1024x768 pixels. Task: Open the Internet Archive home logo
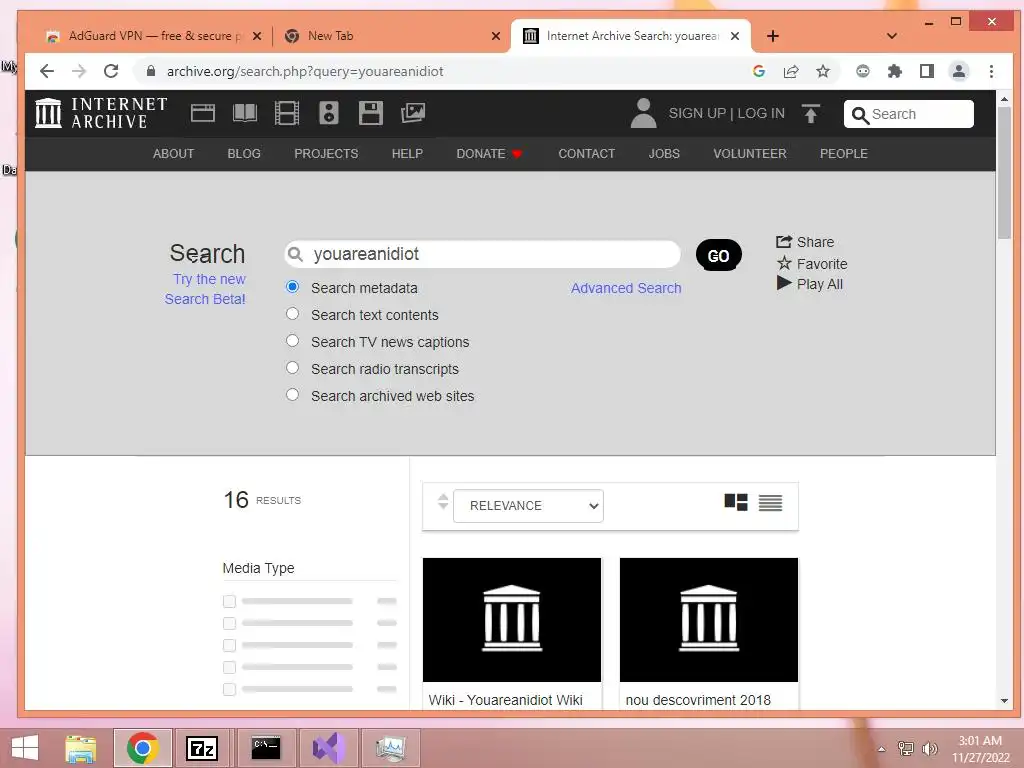click(x=101, y=113)
